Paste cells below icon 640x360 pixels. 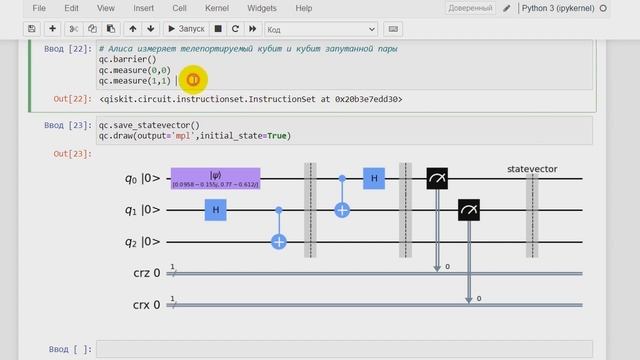[x=111, y=29]
